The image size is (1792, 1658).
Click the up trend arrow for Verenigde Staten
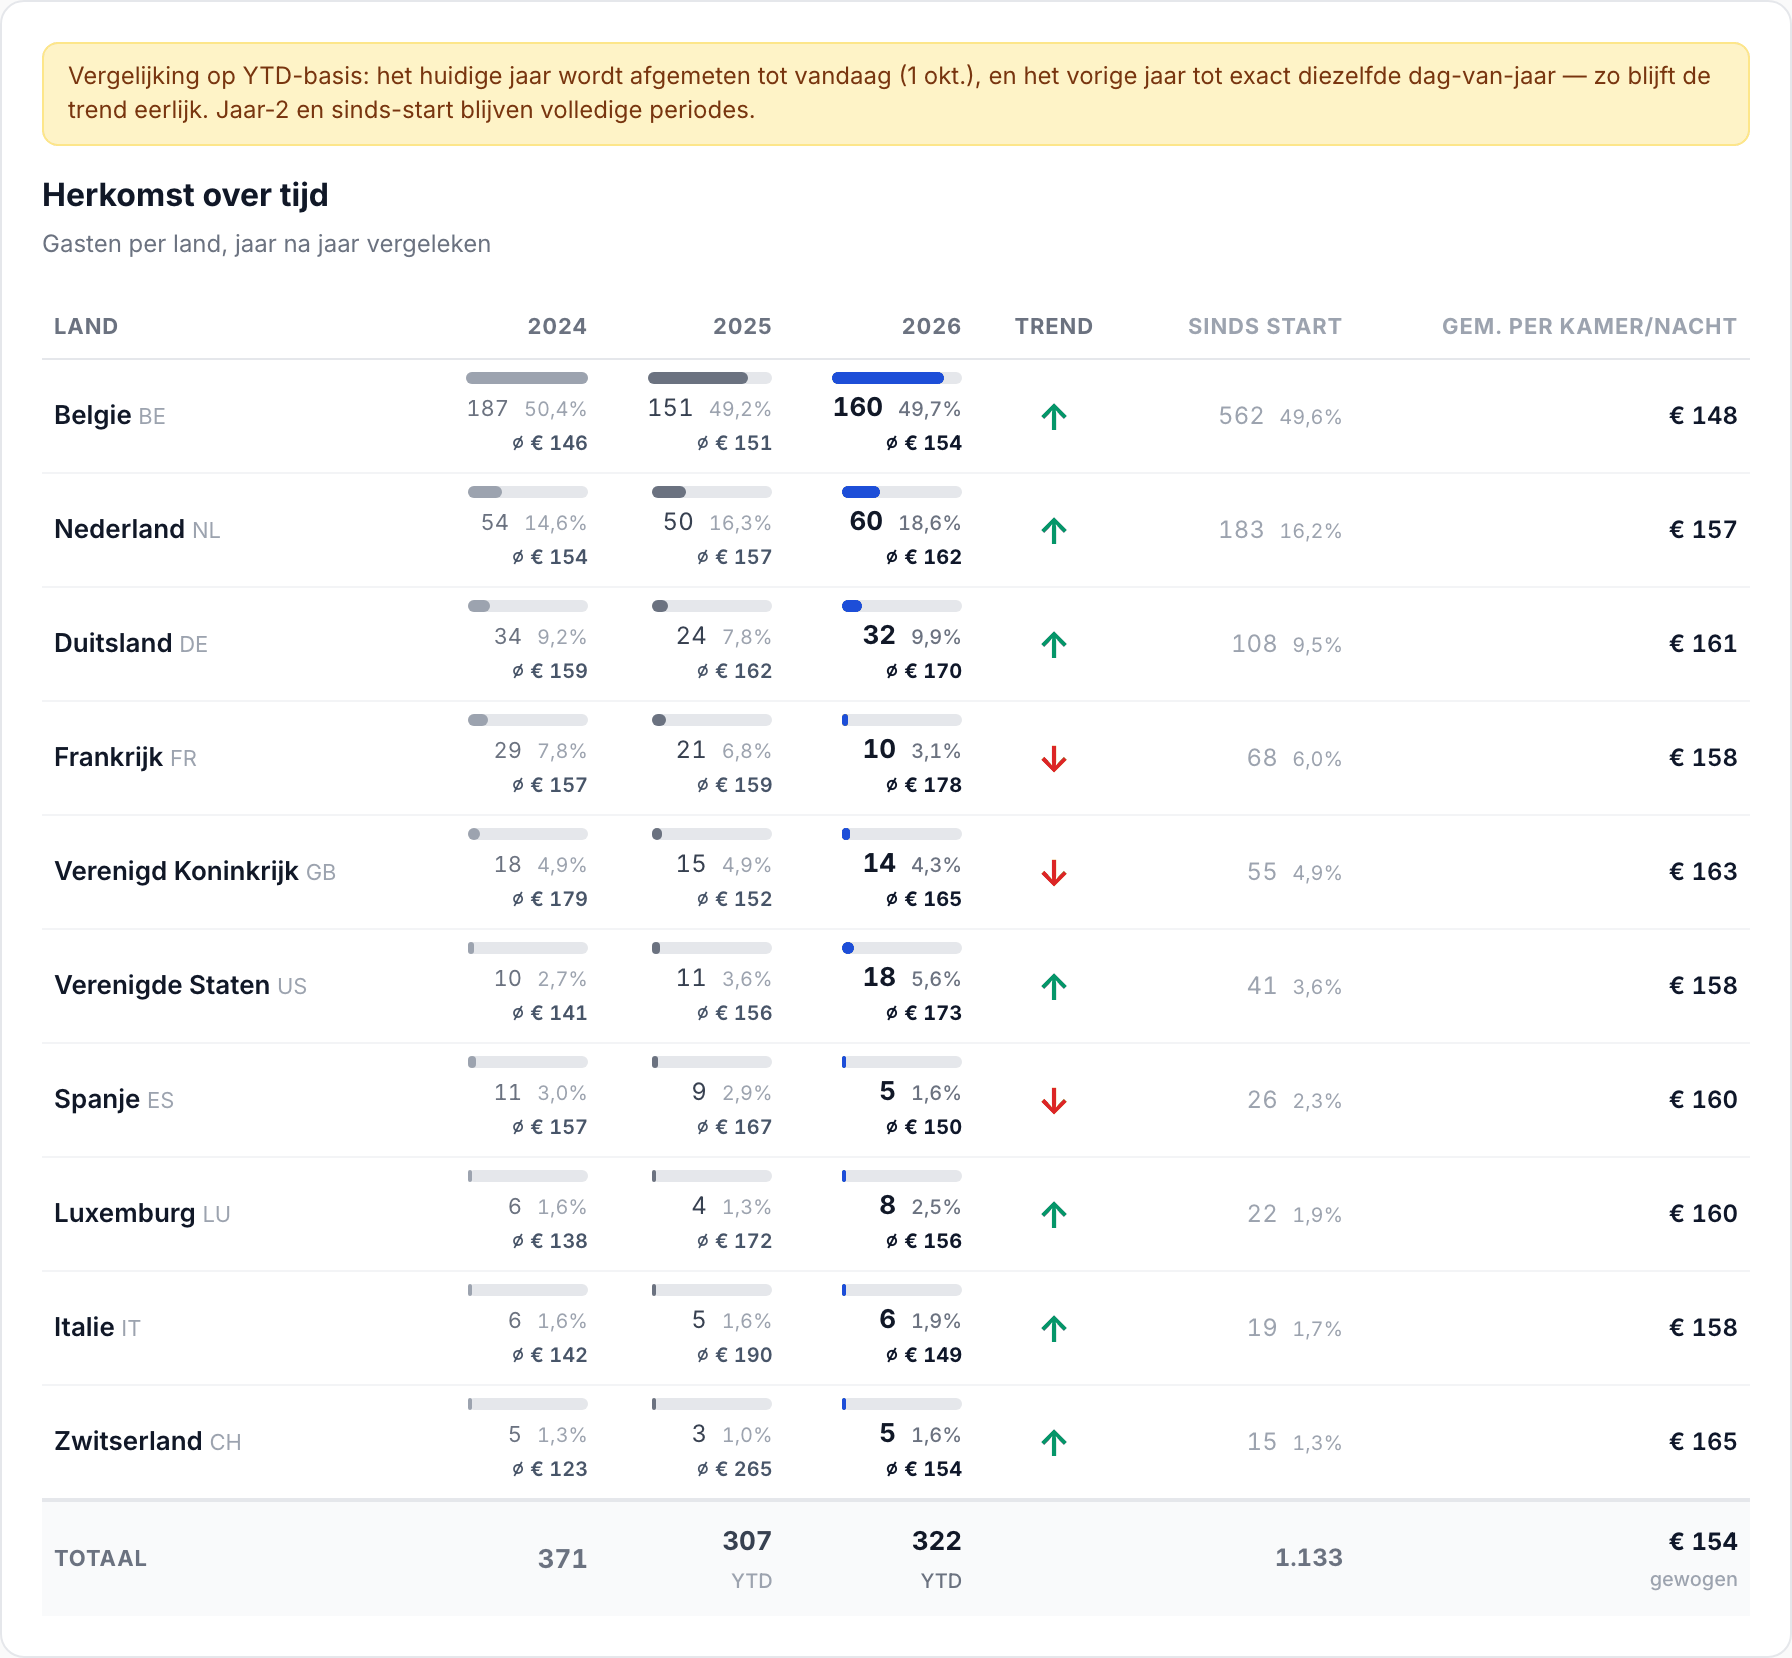[1054, 986]
